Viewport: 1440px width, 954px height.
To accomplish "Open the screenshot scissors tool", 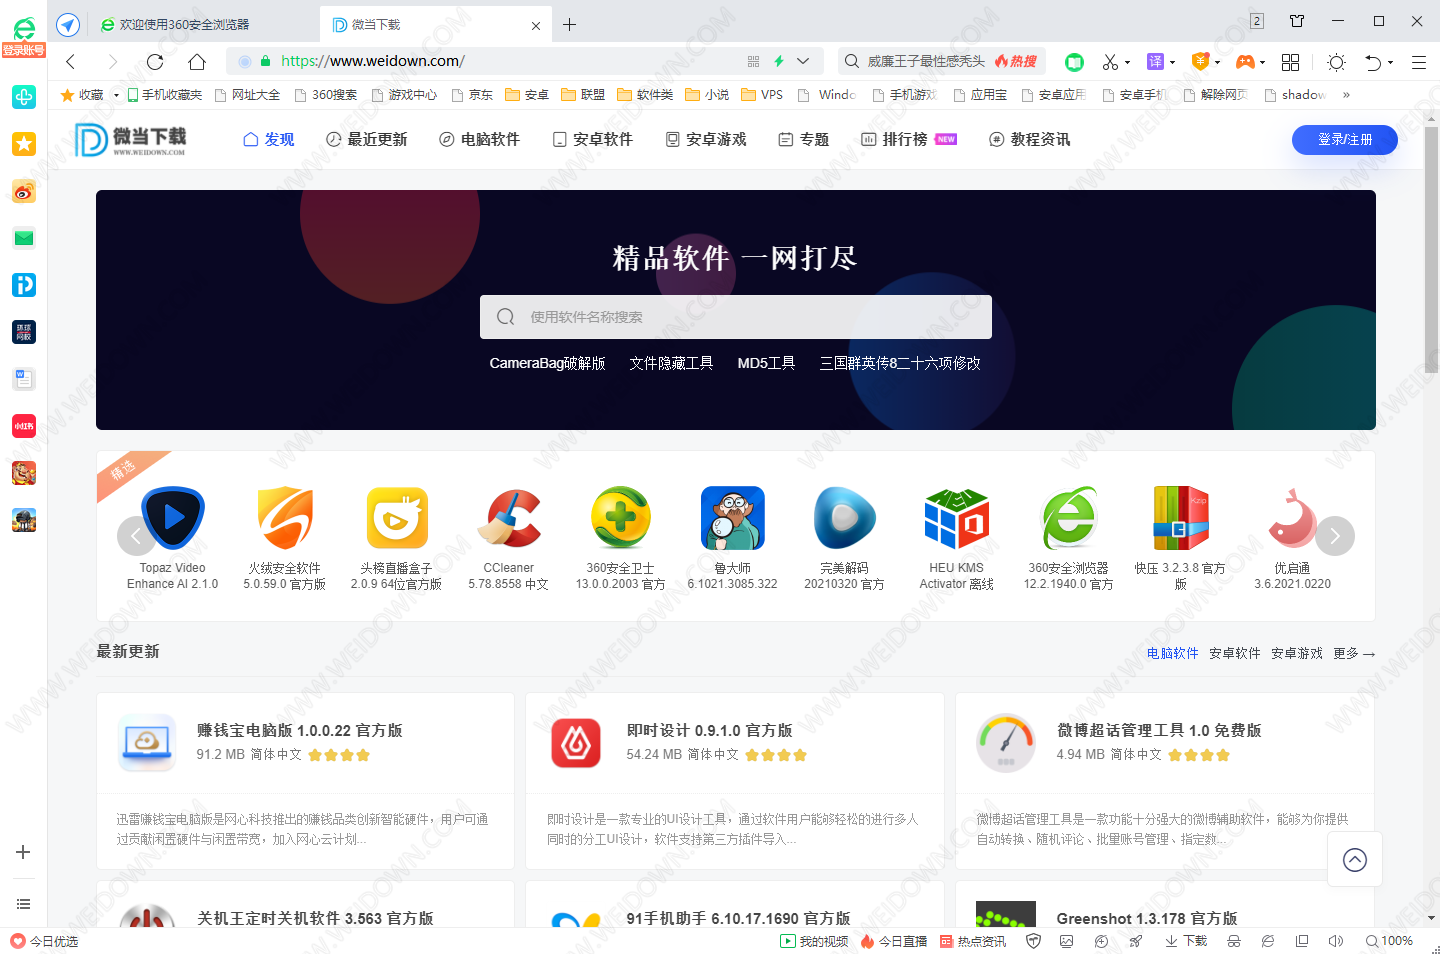I will click(1110, 62).
